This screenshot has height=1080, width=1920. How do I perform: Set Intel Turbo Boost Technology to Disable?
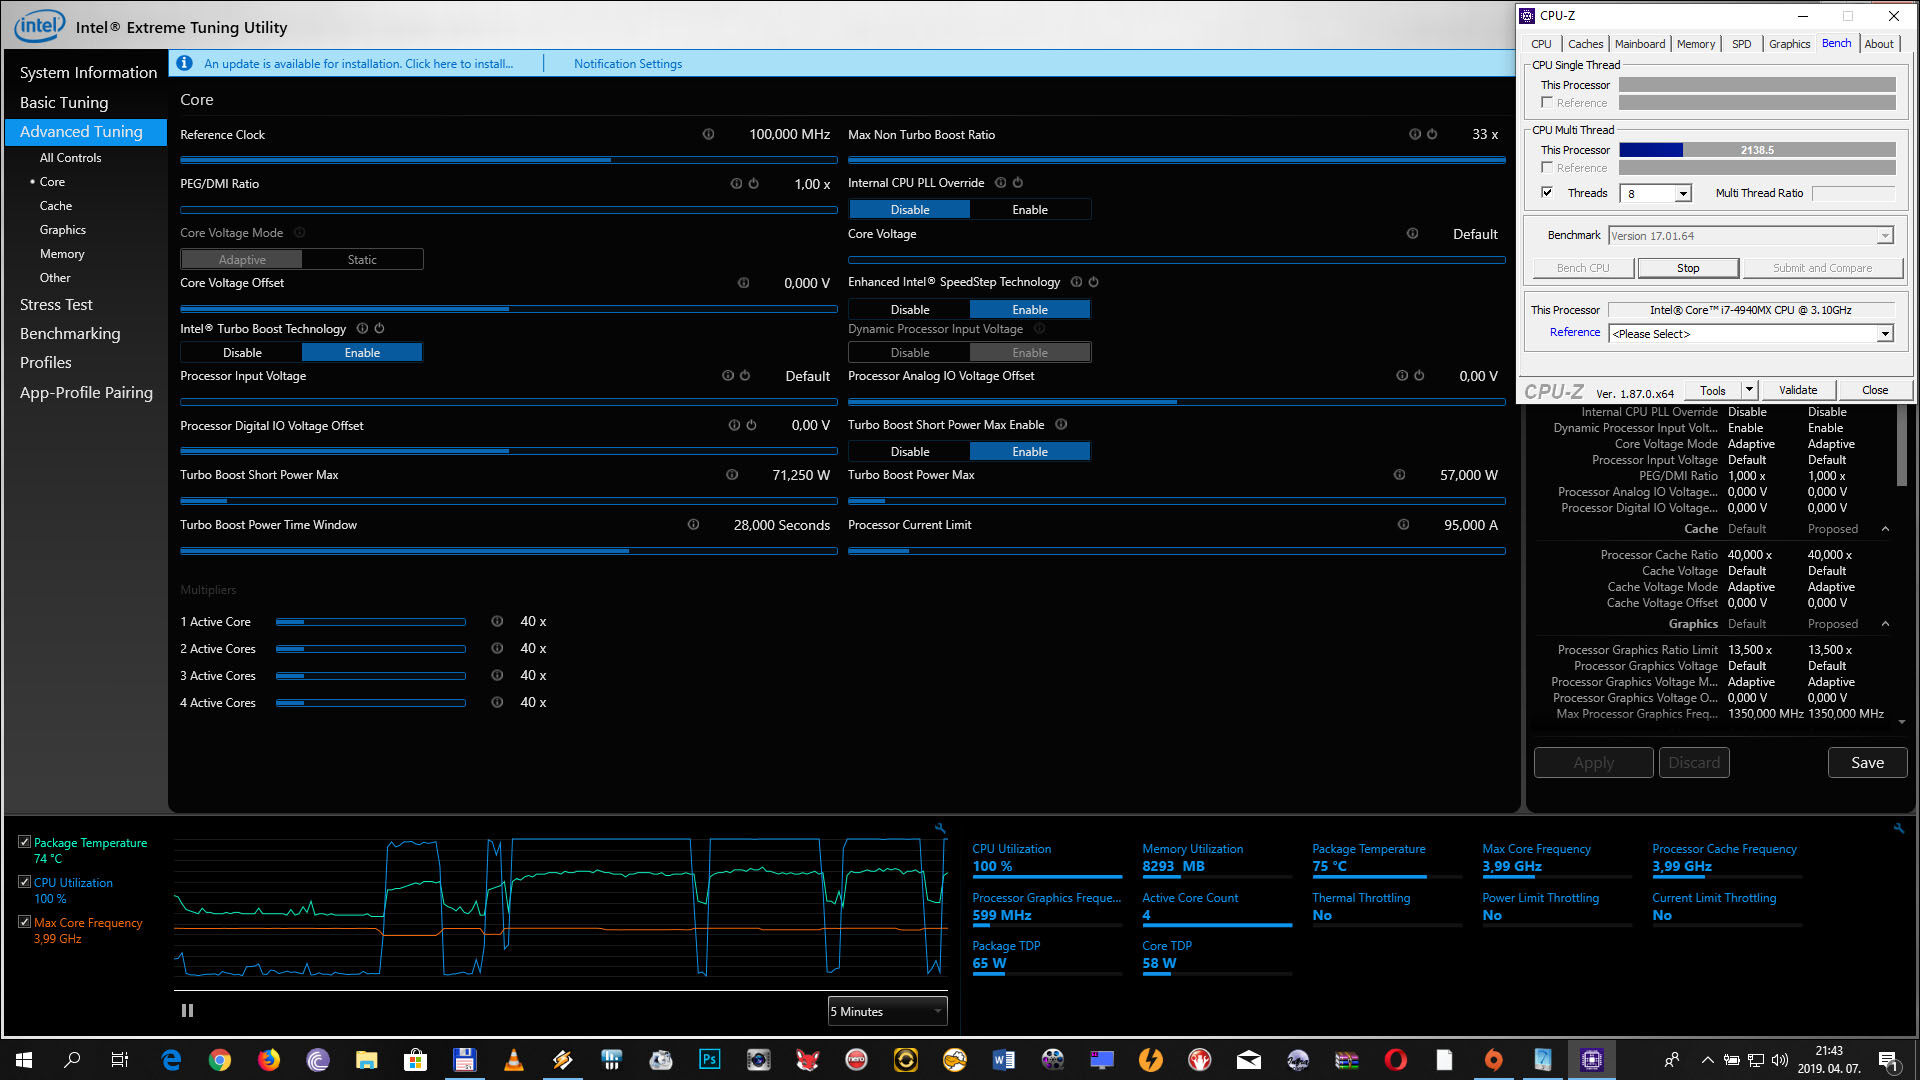242,353
